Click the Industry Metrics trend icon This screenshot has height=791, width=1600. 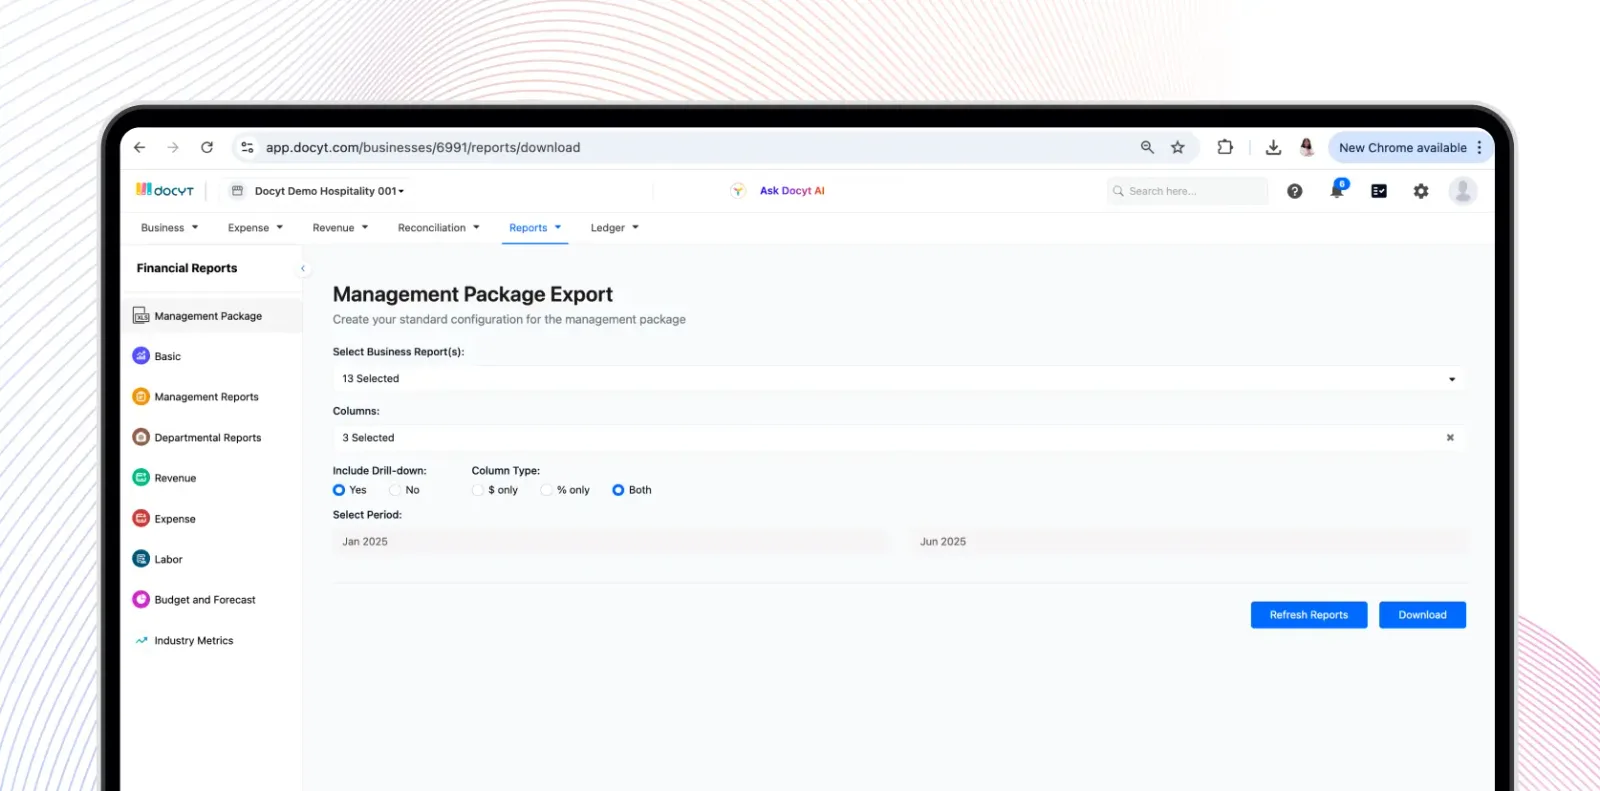point(141,640)
